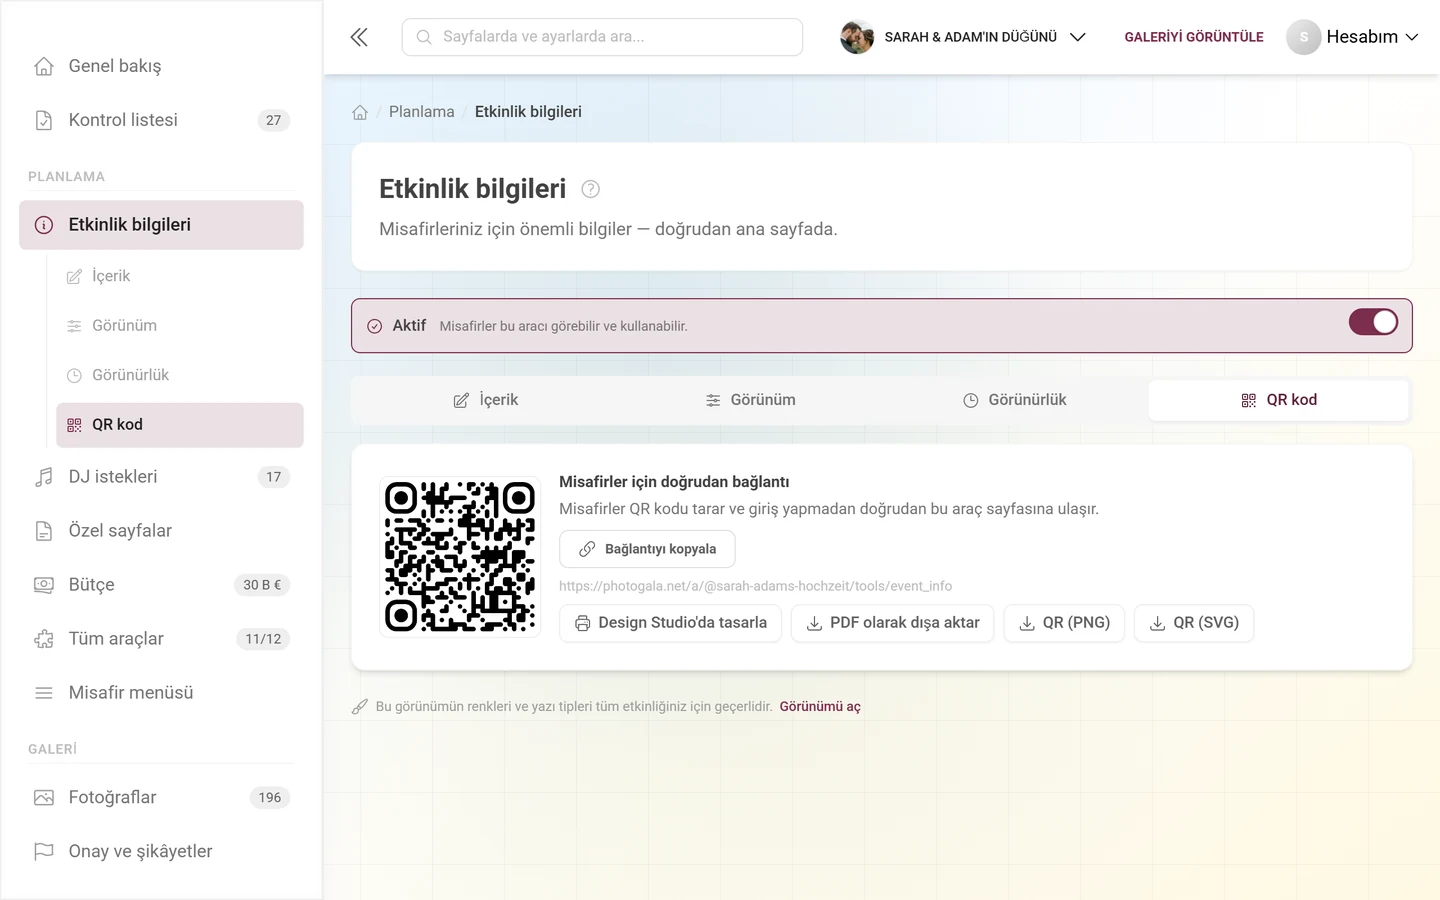
Task: Open Fotoğraflar in sidebar
Action: [x=161, y=798]
